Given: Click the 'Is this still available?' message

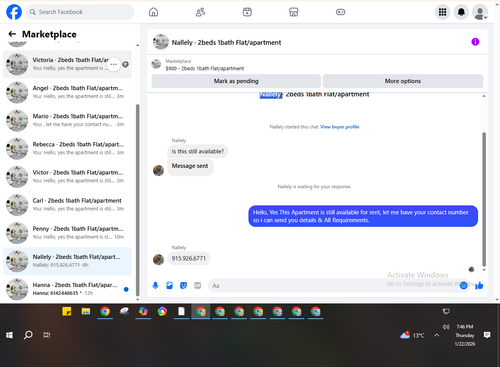Looking at the screenshot, I should [x=198, y=151].
